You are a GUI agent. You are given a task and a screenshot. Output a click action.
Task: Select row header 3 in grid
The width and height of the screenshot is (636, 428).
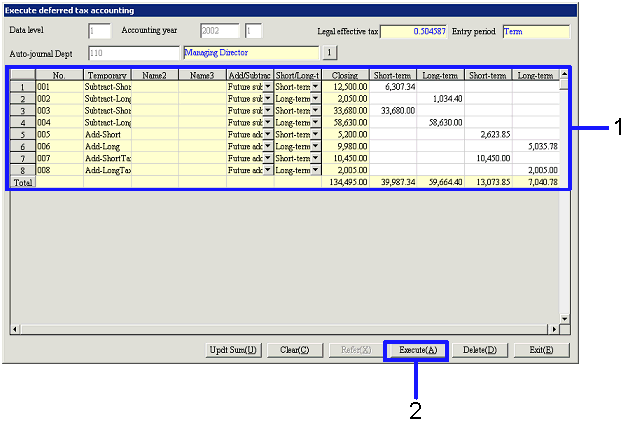[22, 111]
